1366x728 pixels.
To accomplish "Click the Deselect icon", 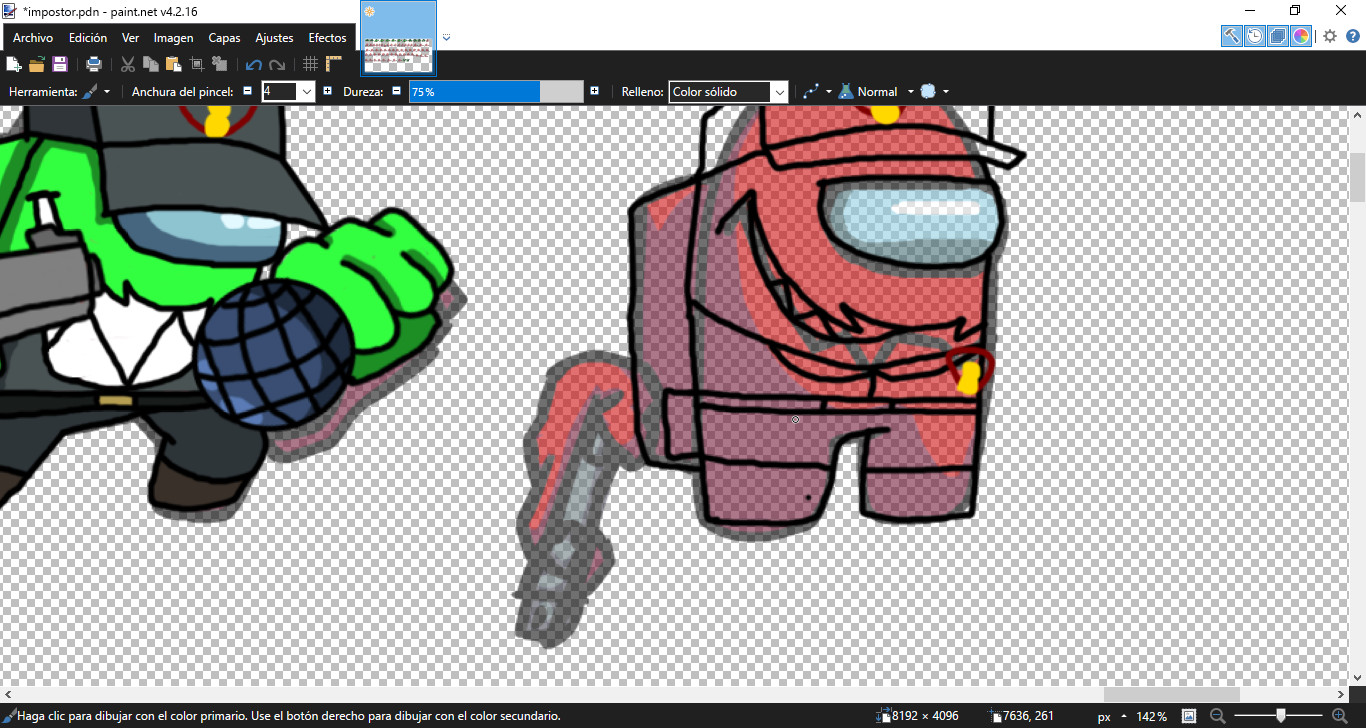I will 219,63.
